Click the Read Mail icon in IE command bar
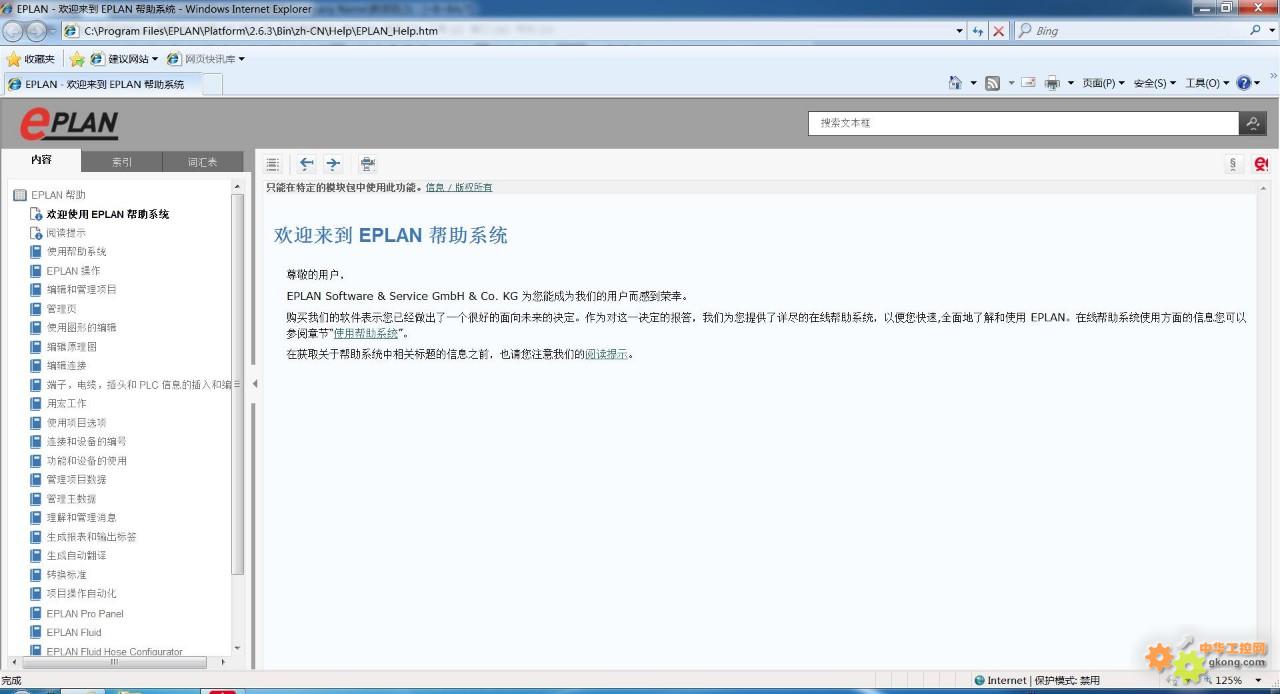 1028,83
